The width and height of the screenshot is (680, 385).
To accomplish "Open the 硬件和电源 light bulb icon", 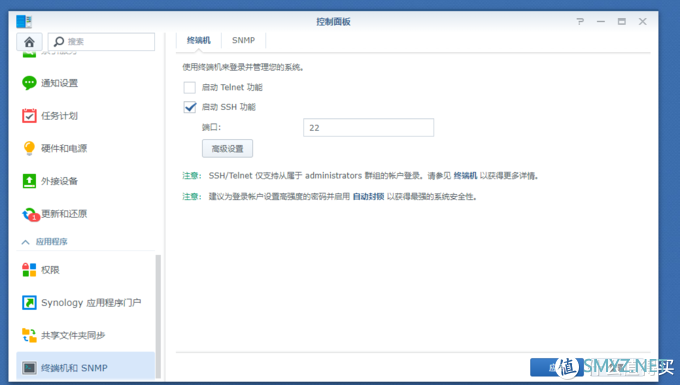I will 29,148.
